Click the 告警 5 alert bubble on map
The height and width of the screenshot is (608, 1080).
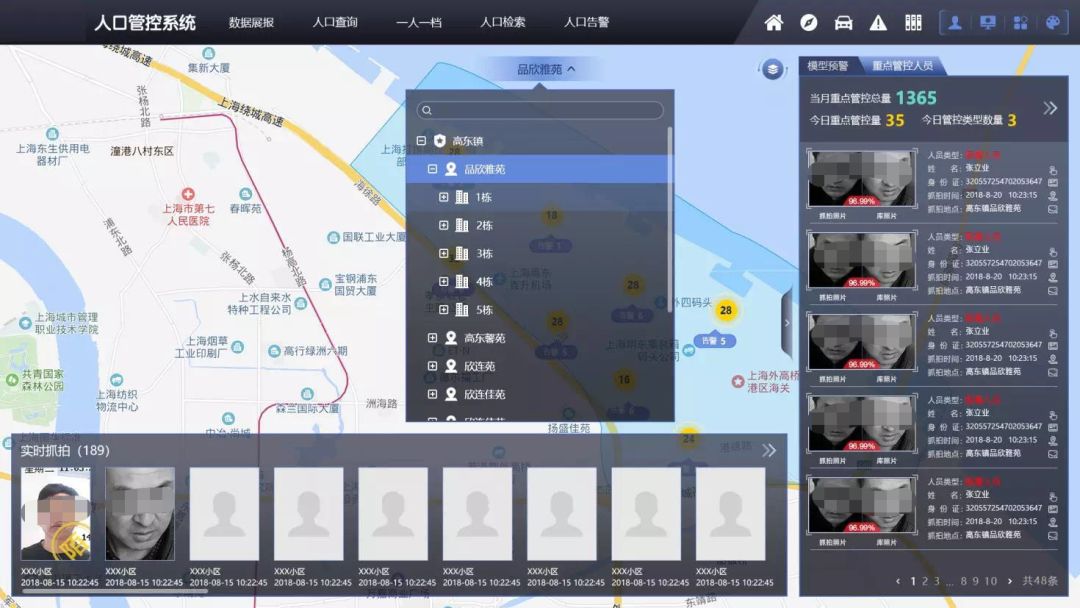pyautogui.click(x=714, y=341)
